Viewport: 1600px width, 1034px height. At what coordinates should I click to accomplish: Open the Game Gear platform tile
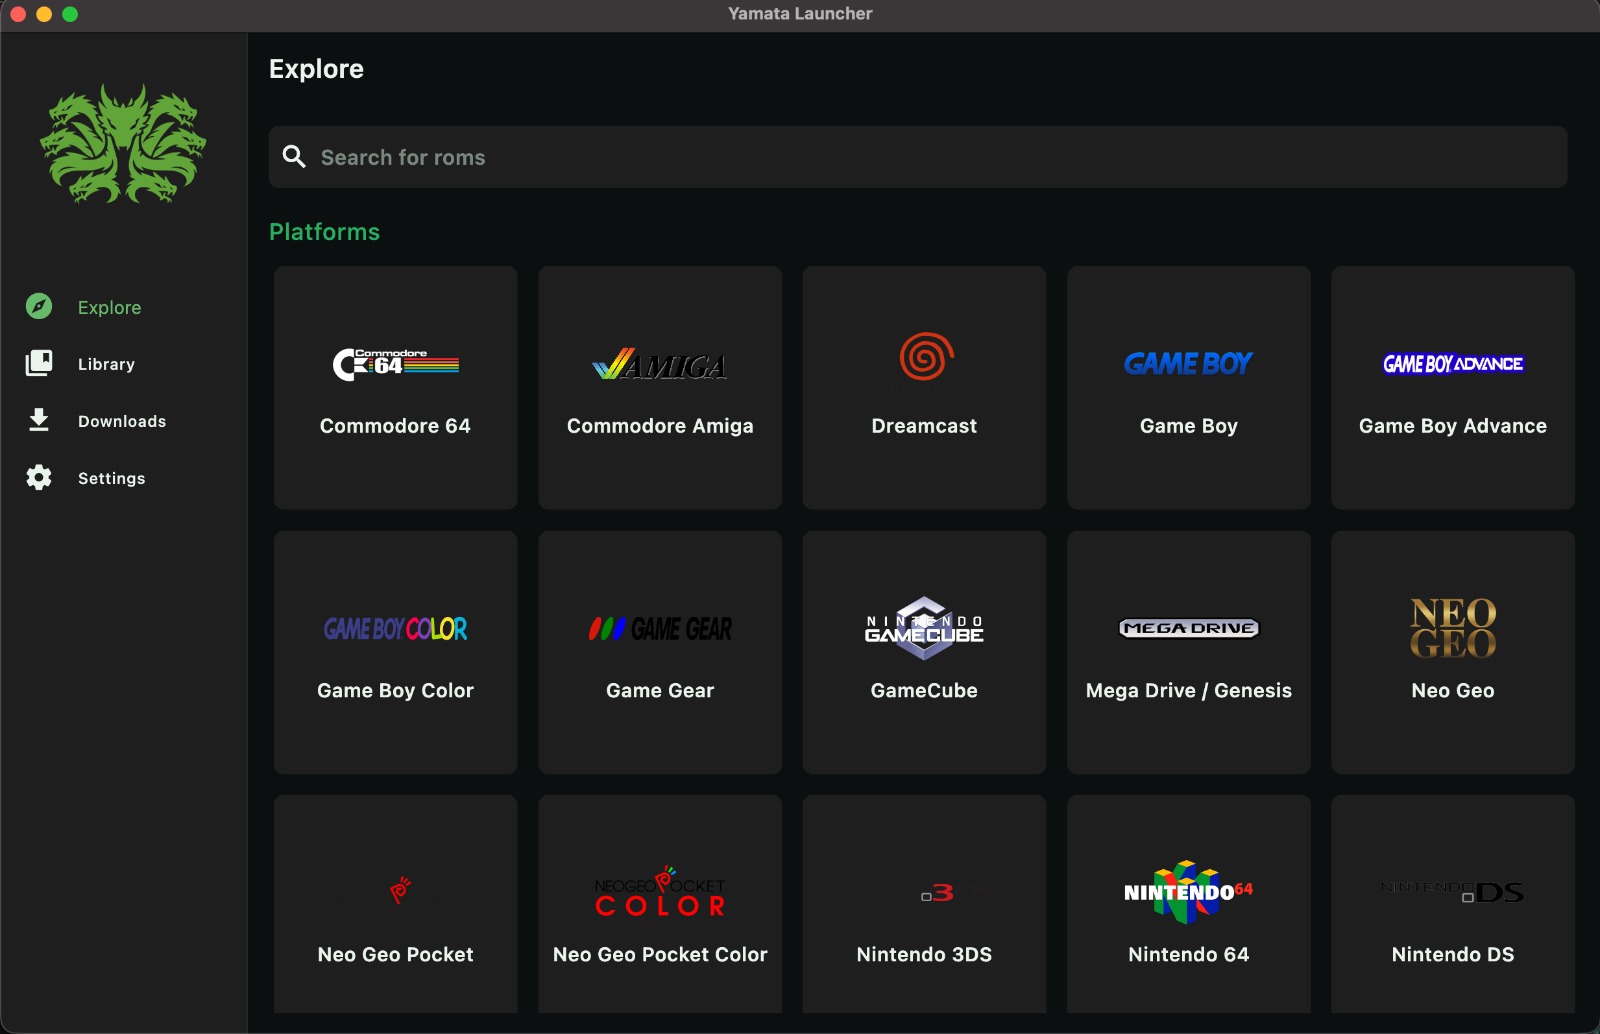click(x=660, y=652)
